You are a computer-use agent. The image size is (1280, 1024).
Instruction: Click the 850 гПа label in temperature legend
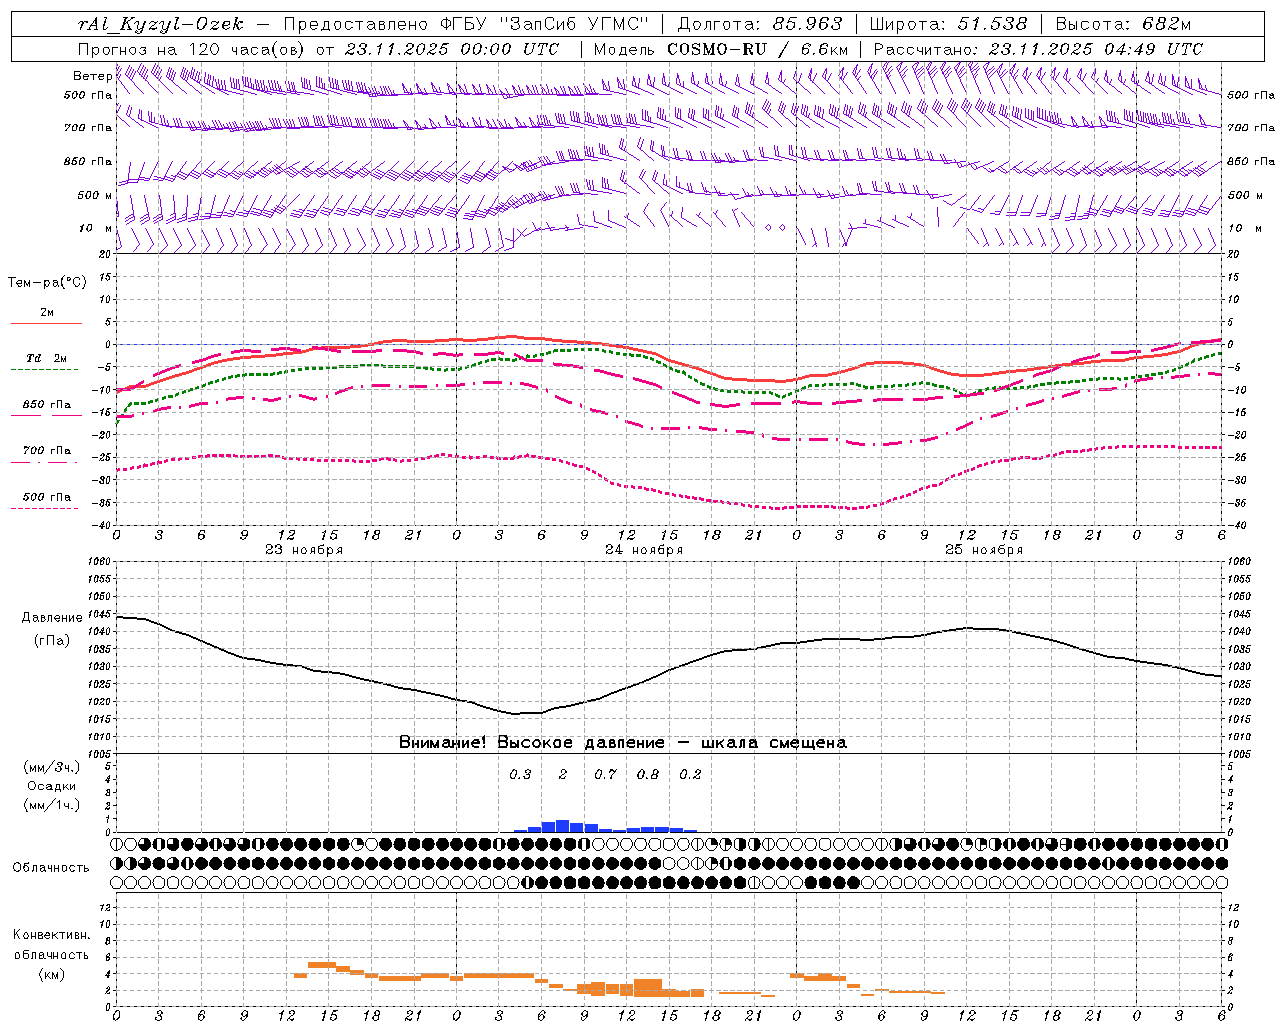[46, 405]
